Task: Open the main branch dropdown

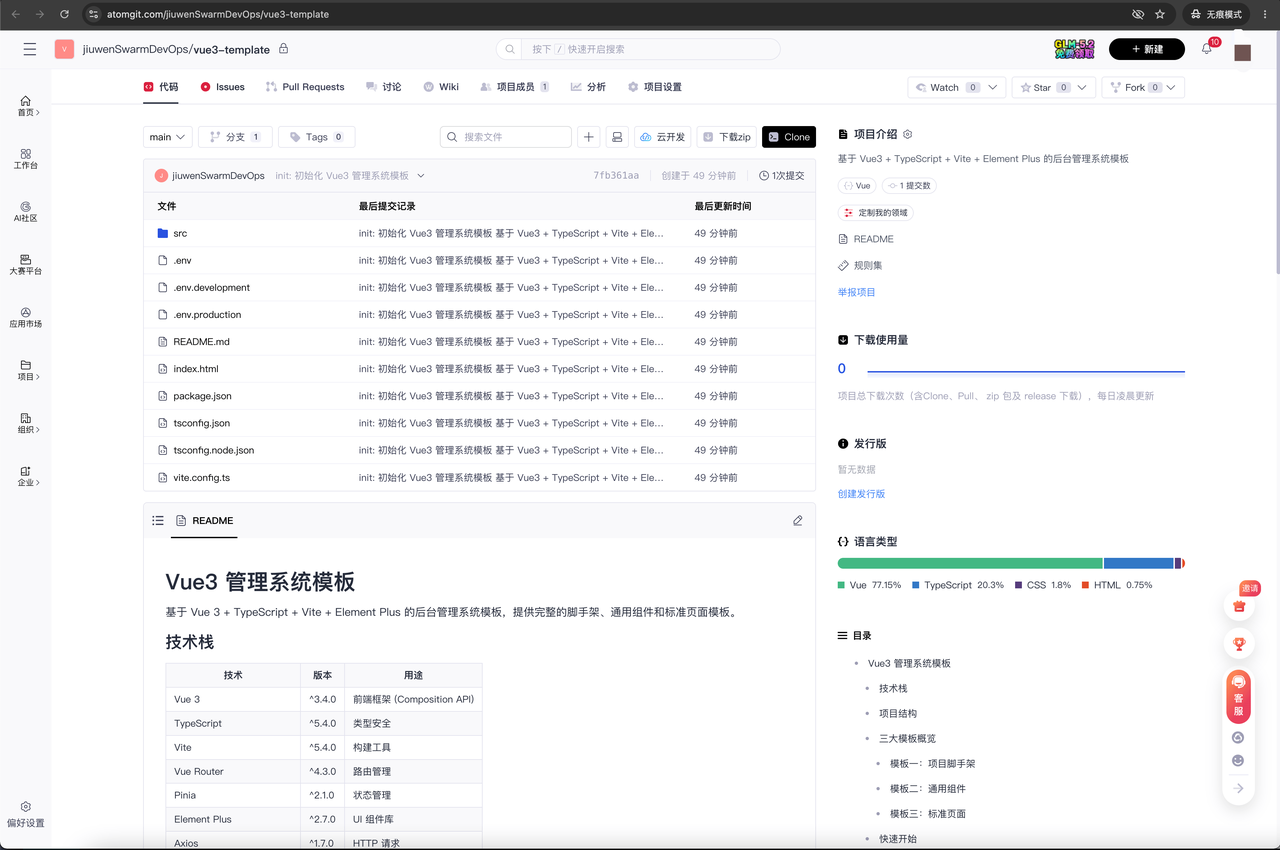Action: (x=167, y=137)
